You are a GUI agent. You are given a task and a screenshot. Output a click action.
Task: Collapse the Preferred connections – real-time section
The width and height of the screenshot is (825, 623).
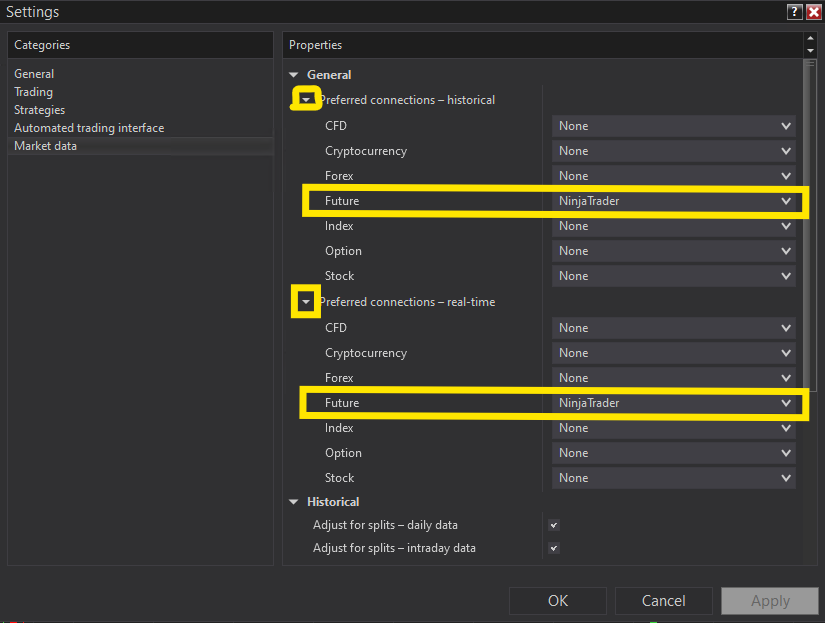[305, 301]
